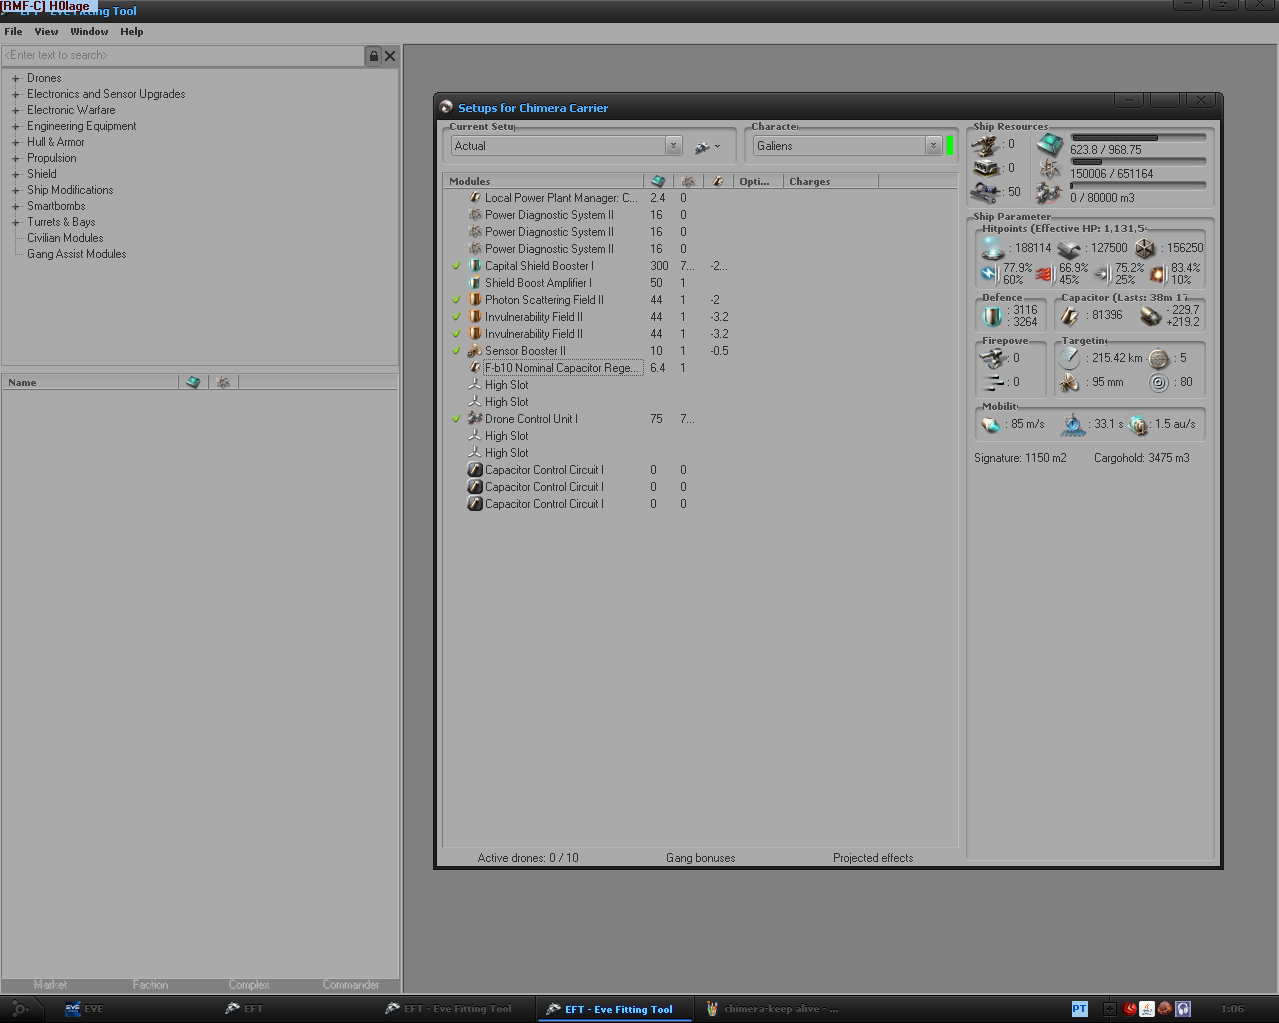
Task: Click the capacitor battery icon showing 81396
Action: 1070,316
